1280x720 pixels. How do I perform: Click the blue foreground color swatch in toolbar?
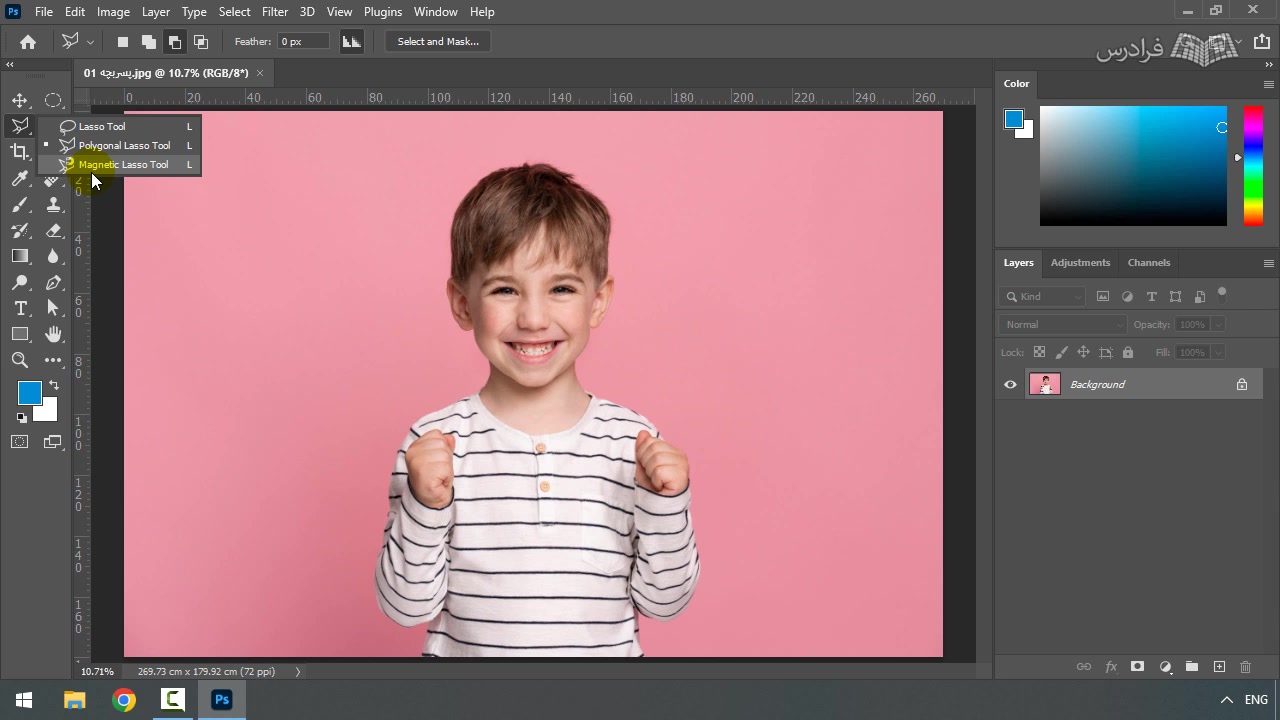click(28, 392)
